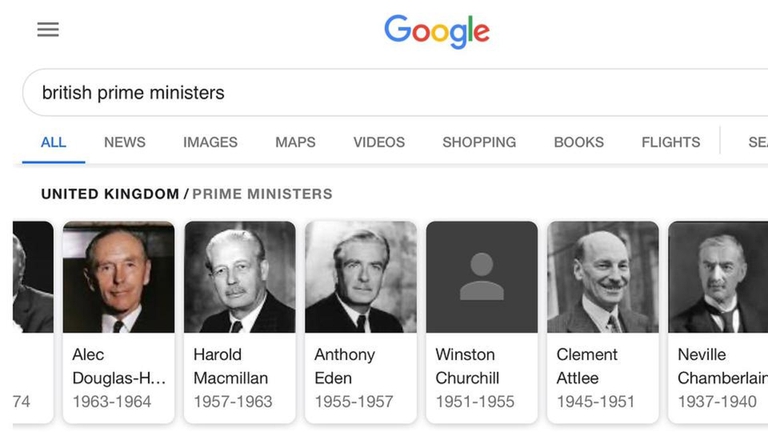768x432 pixels.
Task: Select the ALL search tab
Action: click(54, 142)
